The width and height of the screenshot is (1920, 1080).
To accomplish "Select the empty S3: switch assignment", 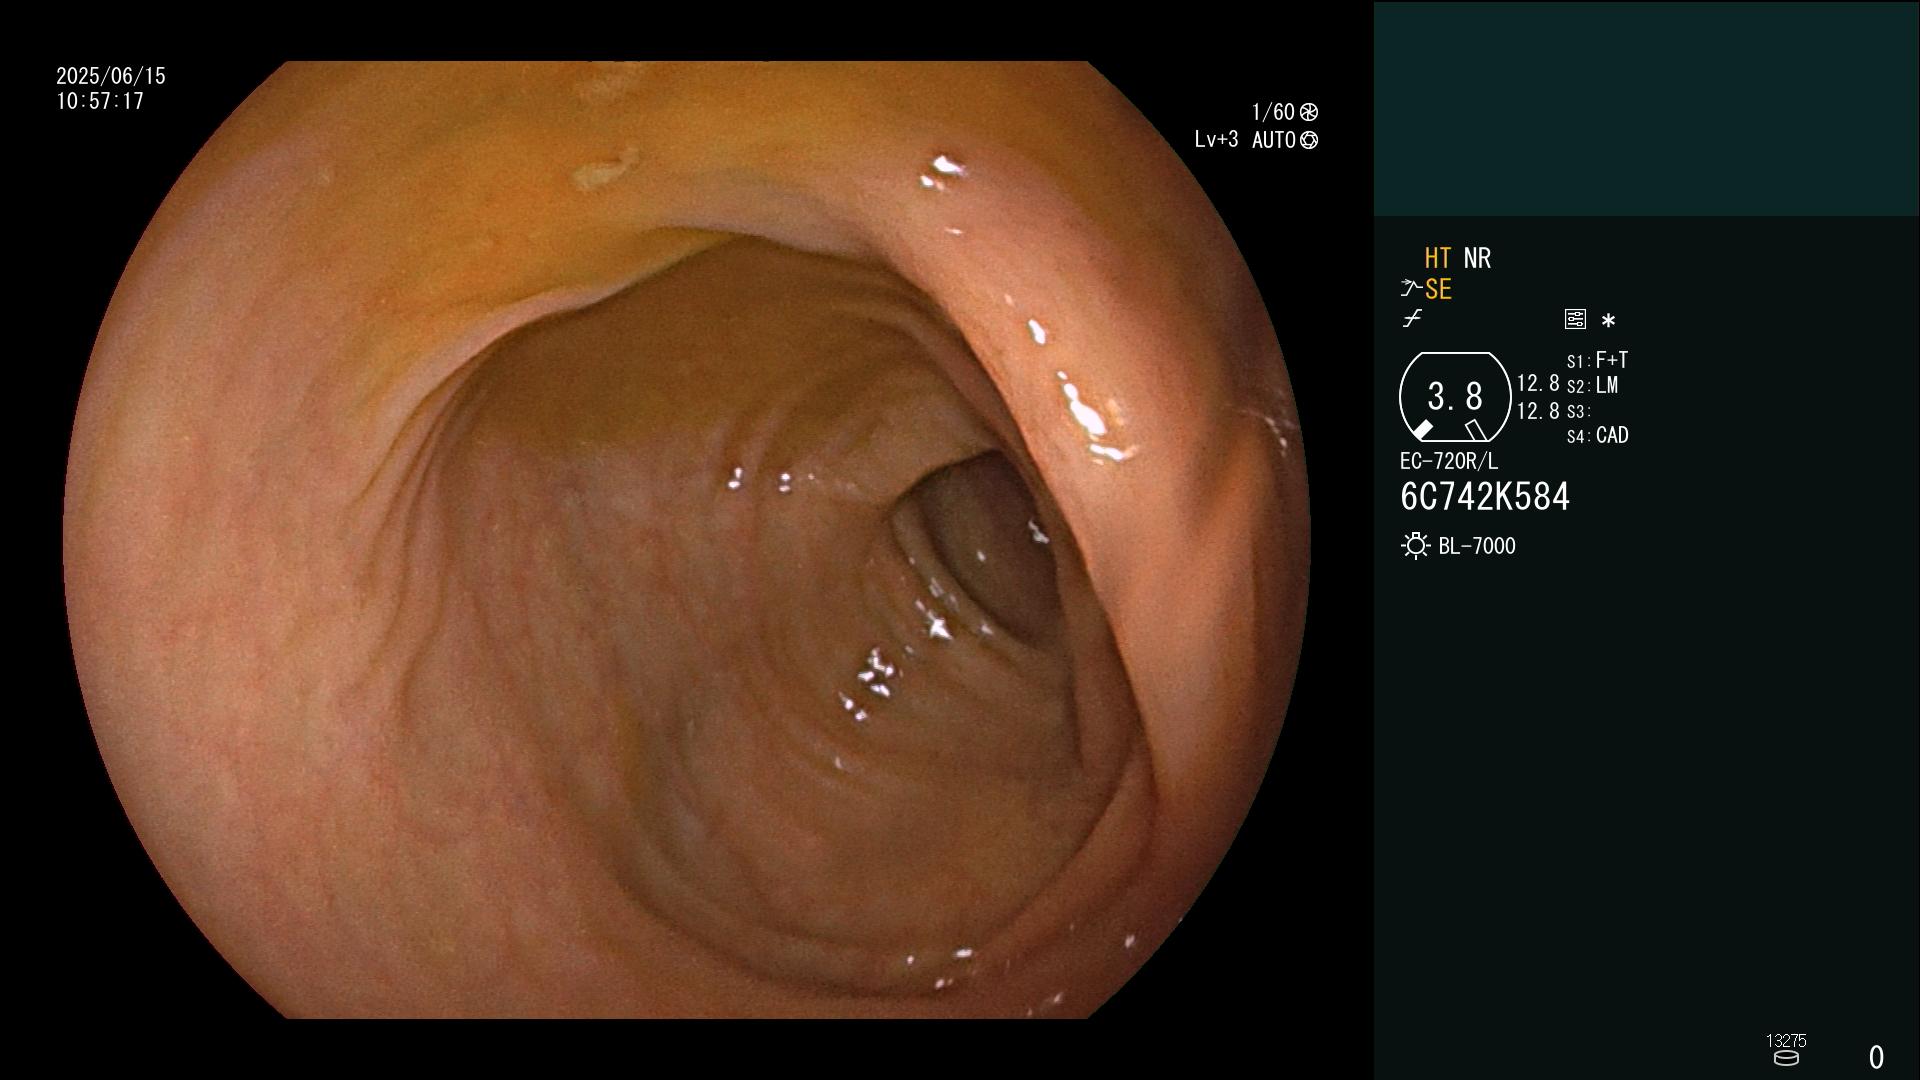I will click(x=1578, y=411).
